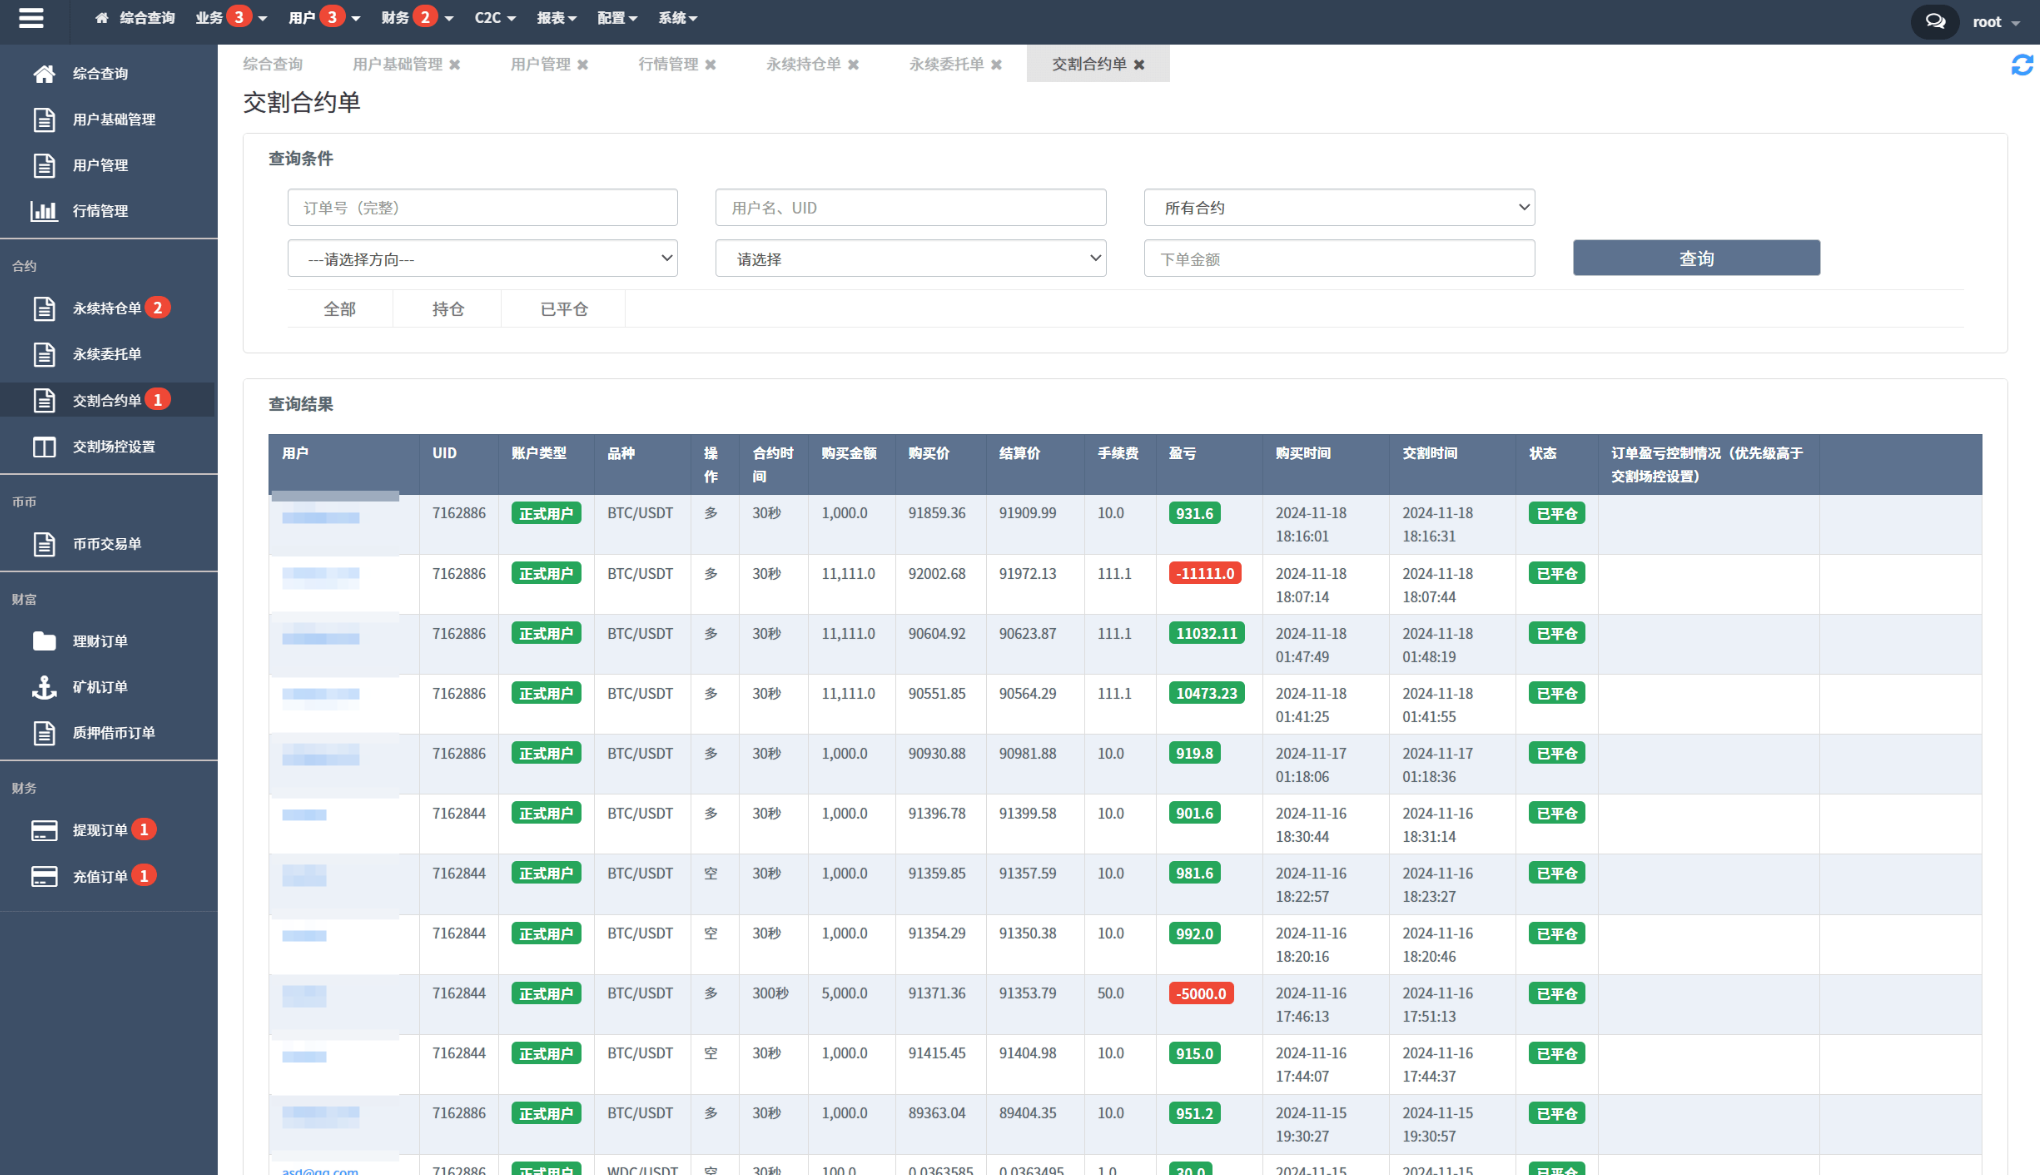Open the root user dropdown
This screenshot has height=1175, width=2040.
click(1996, 22)
